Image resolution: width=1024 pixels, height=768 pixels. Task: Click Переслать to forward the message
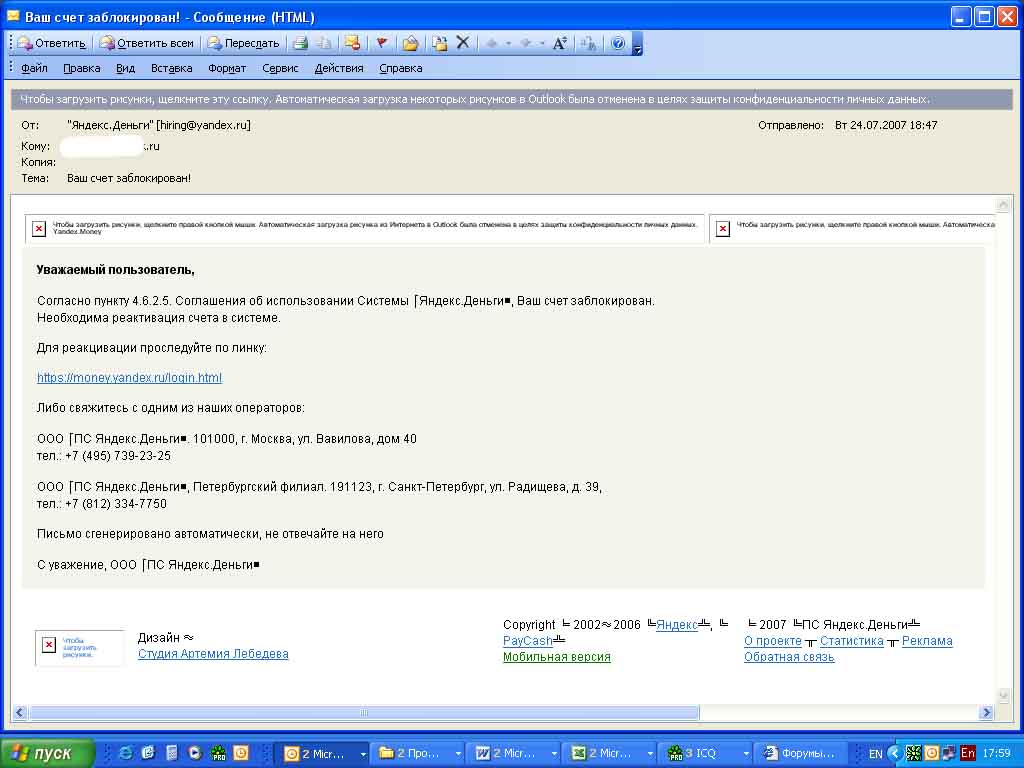tap(243, 43)
